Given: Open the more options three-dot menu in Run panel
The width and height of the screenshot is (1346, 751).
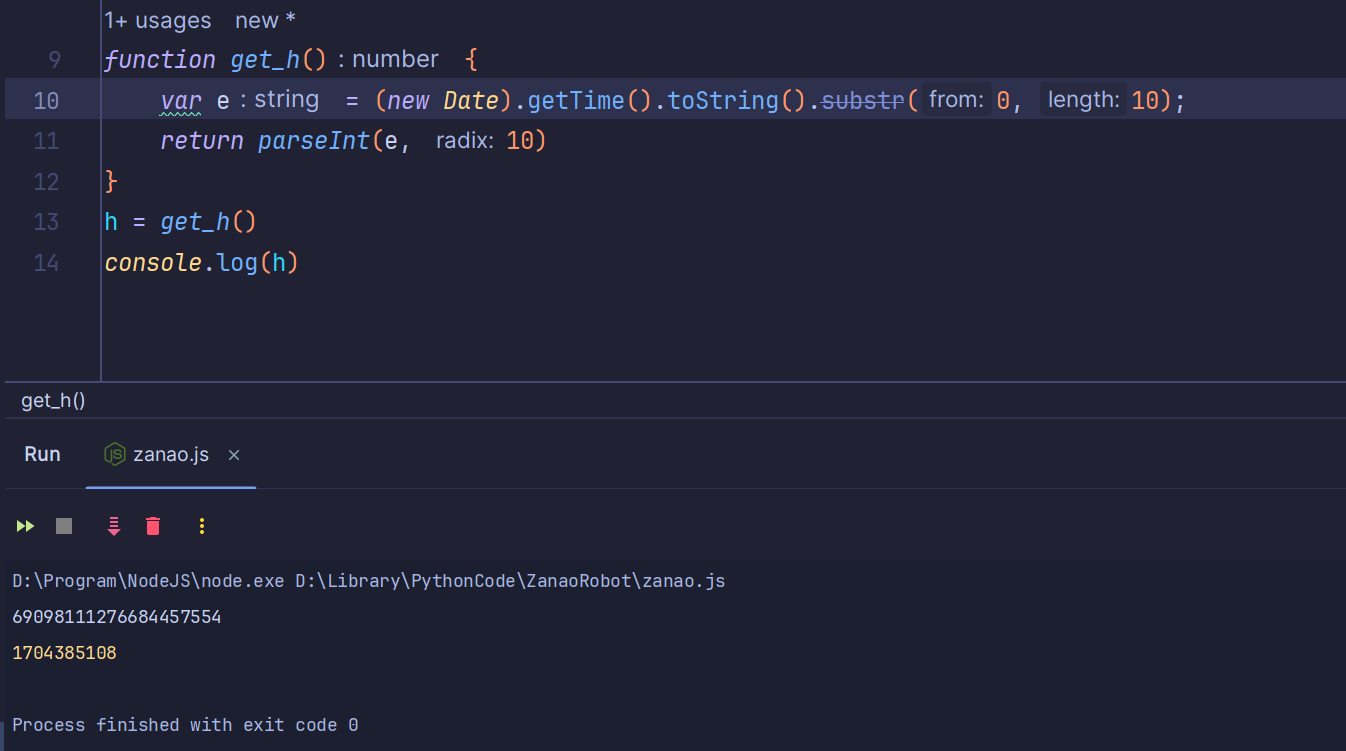Looking at the screenshot, I should (x=202, y=526).
